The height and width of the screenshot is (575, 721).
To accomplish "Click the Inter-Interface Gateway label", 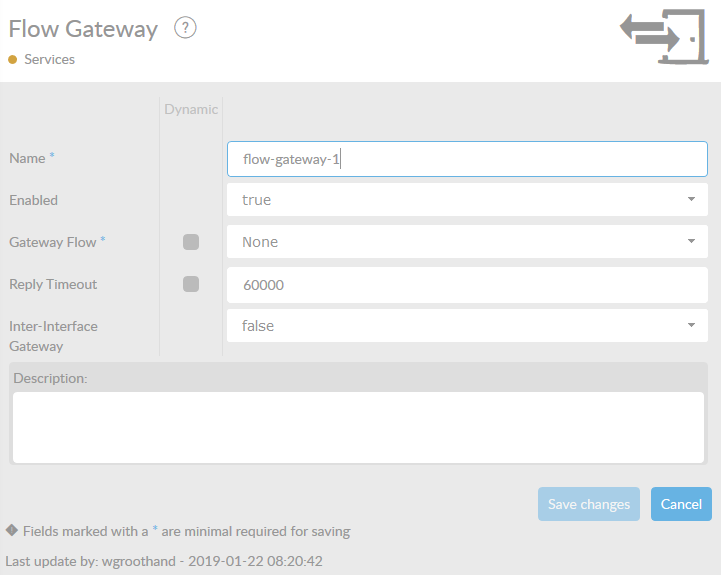I will click(x=53, y=336).
